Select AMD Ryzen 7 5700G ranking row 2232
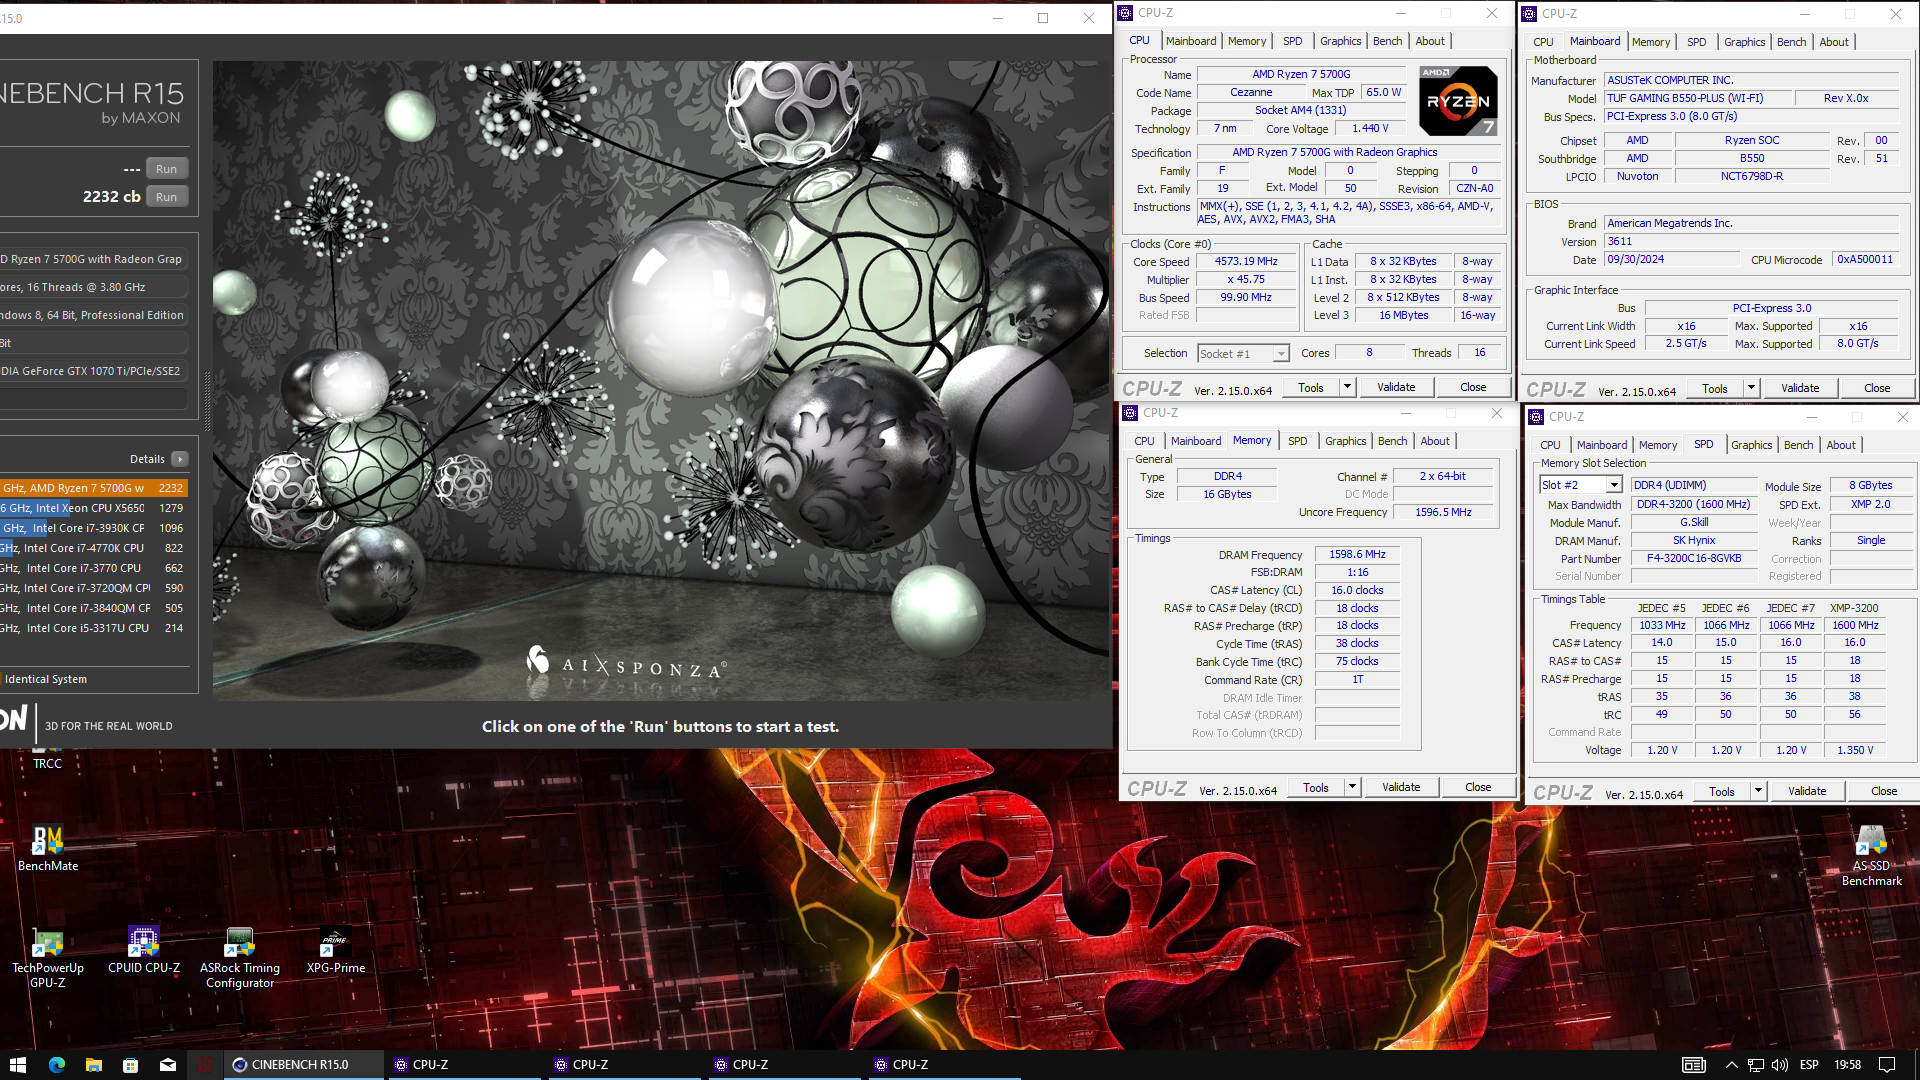This screenshot has height=1080, width=1920. tap(94, 488)
